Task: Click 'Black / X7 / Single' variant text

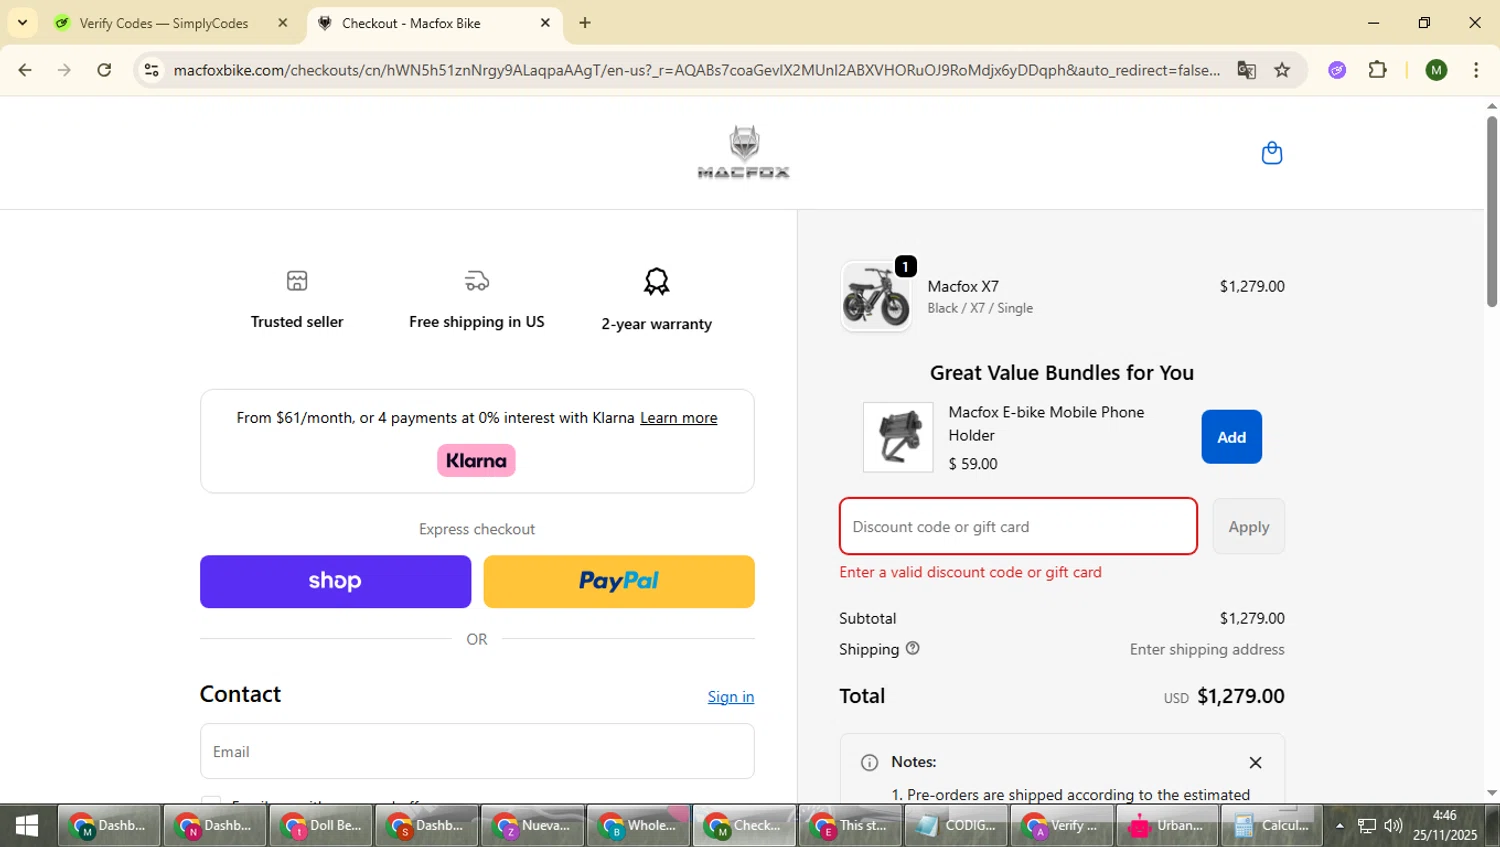Action: (x=980, y=308)
